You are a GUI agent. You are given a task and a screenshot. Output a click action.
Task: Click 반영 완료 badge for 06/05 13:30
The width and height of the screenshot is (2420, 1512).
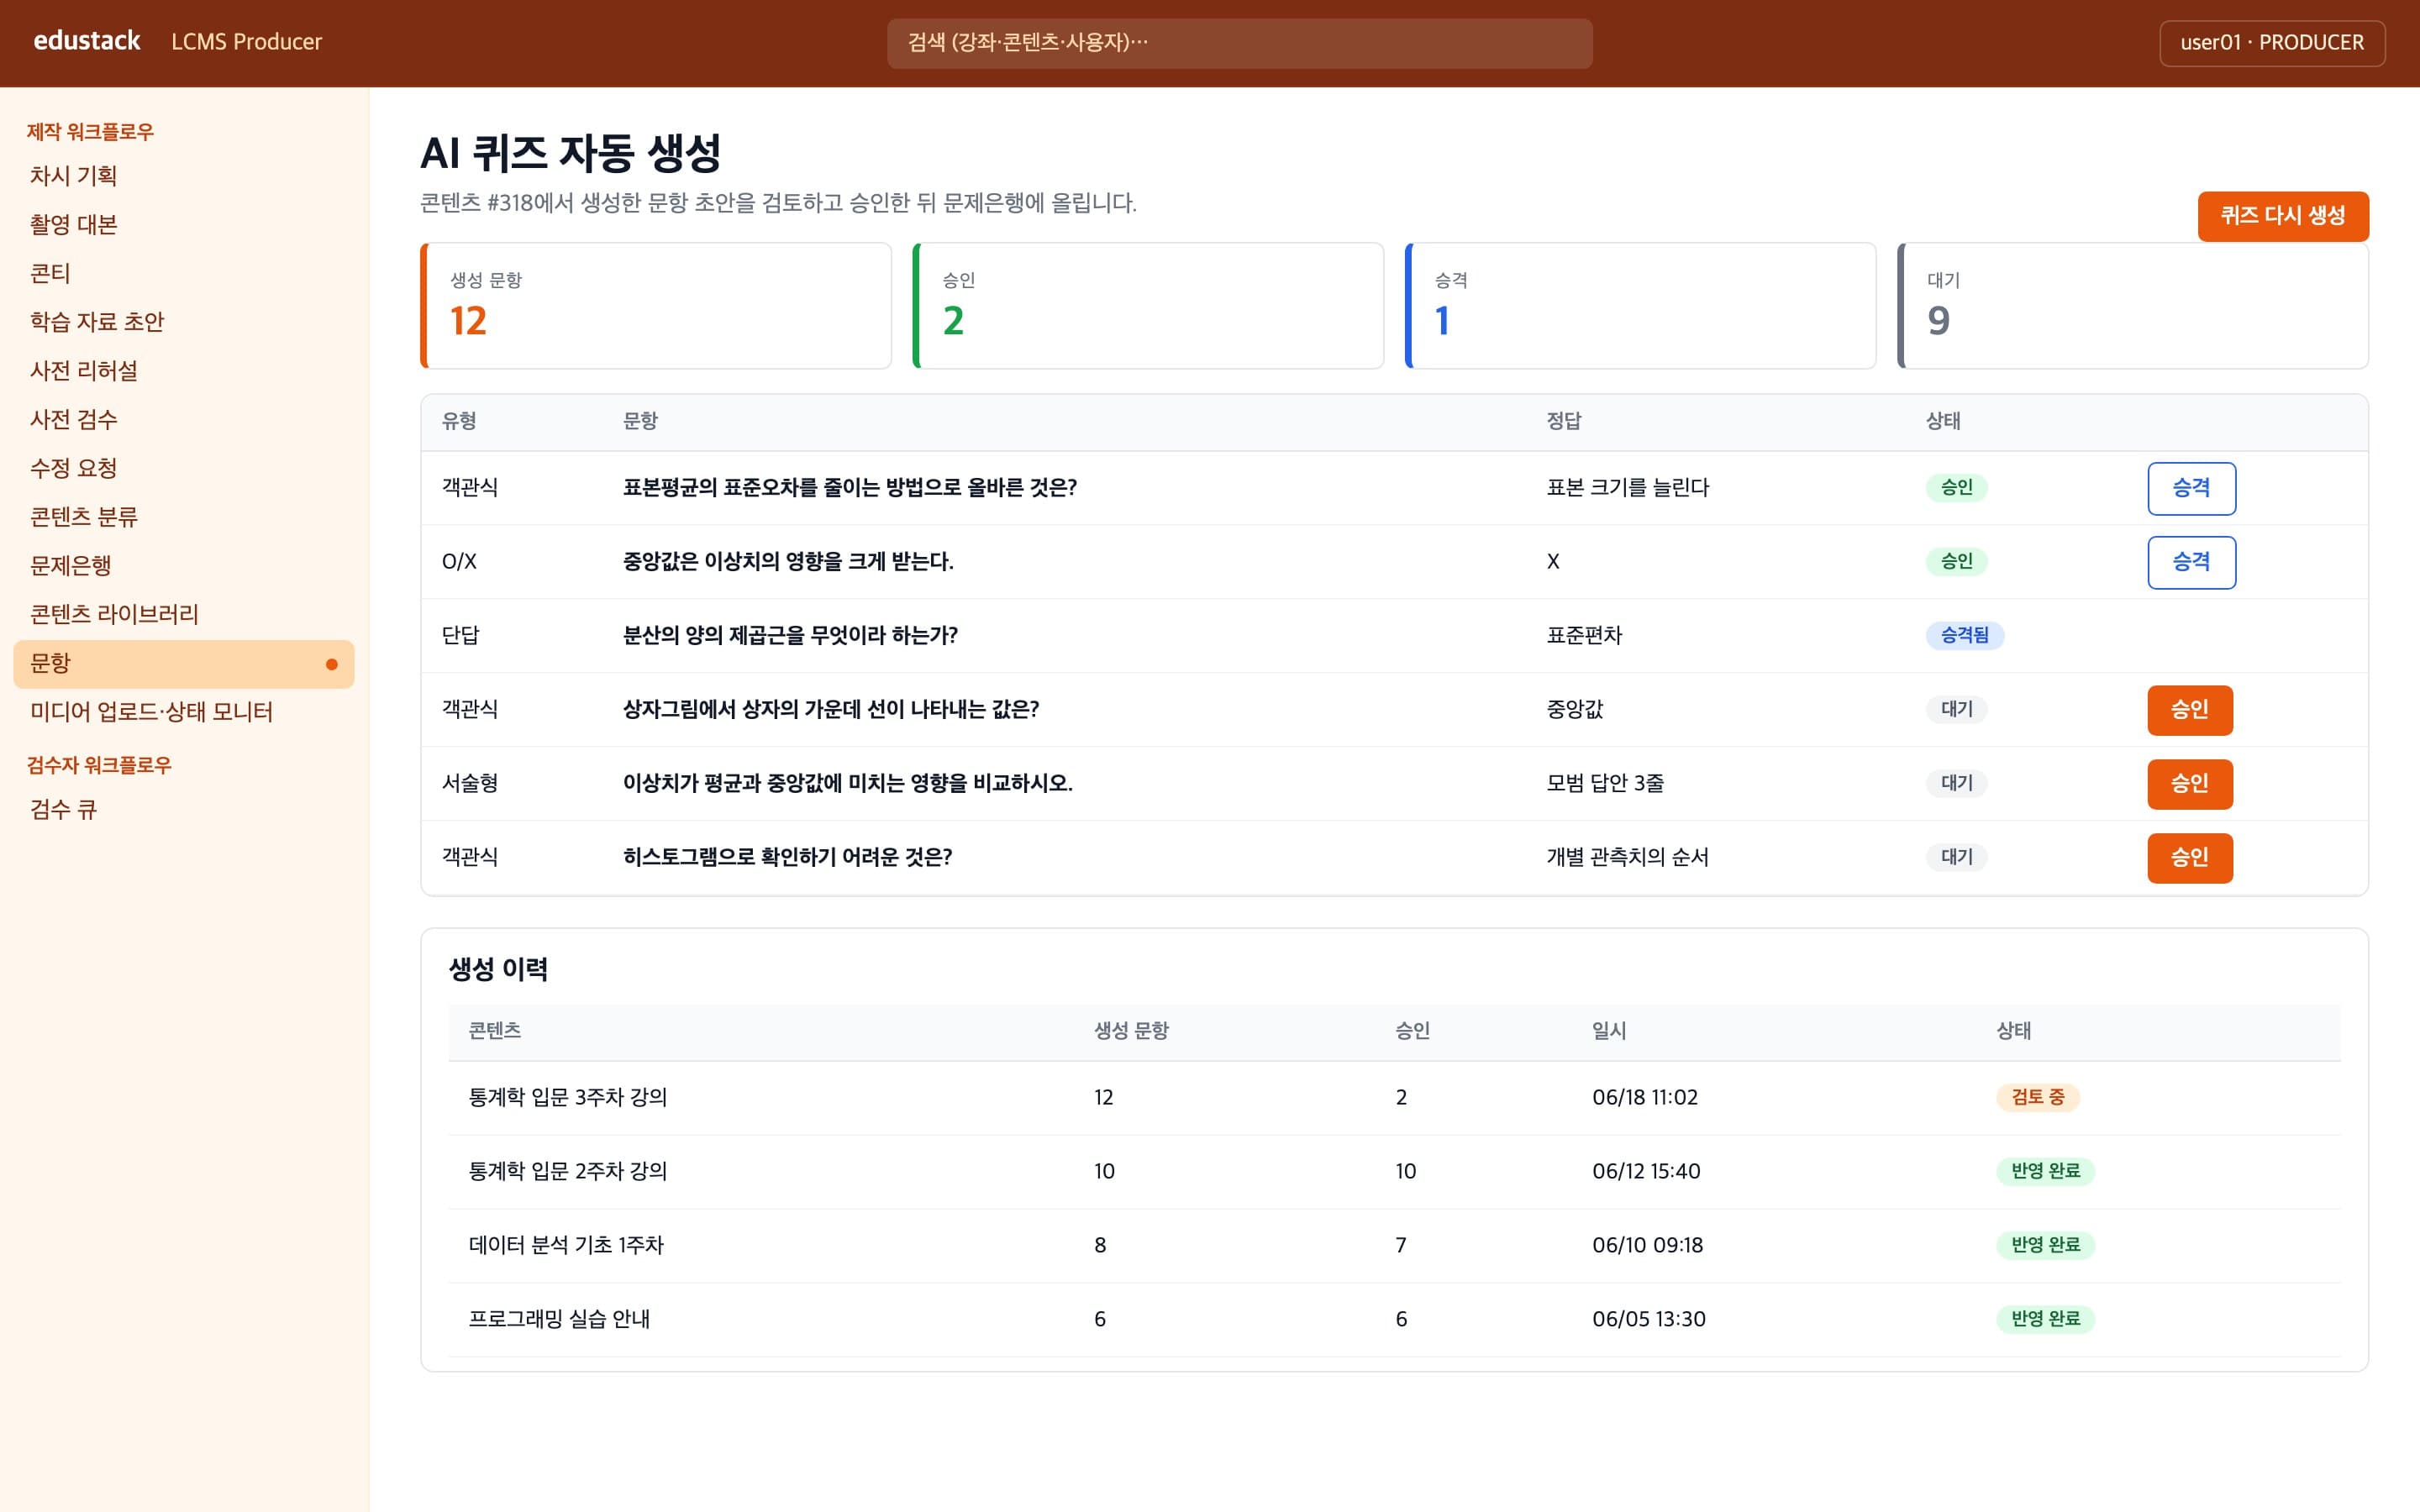coord(2045,1319)
